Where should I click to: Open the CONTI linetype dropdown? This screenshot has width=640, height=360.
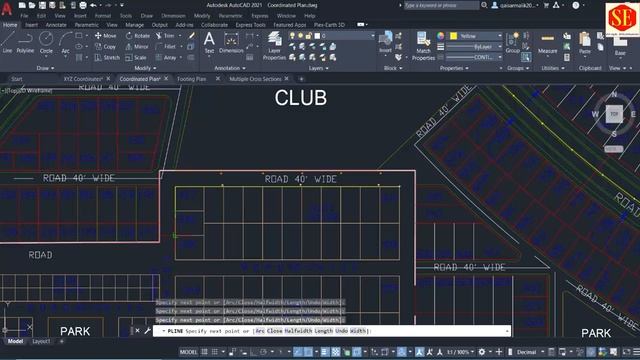(474, 58)
